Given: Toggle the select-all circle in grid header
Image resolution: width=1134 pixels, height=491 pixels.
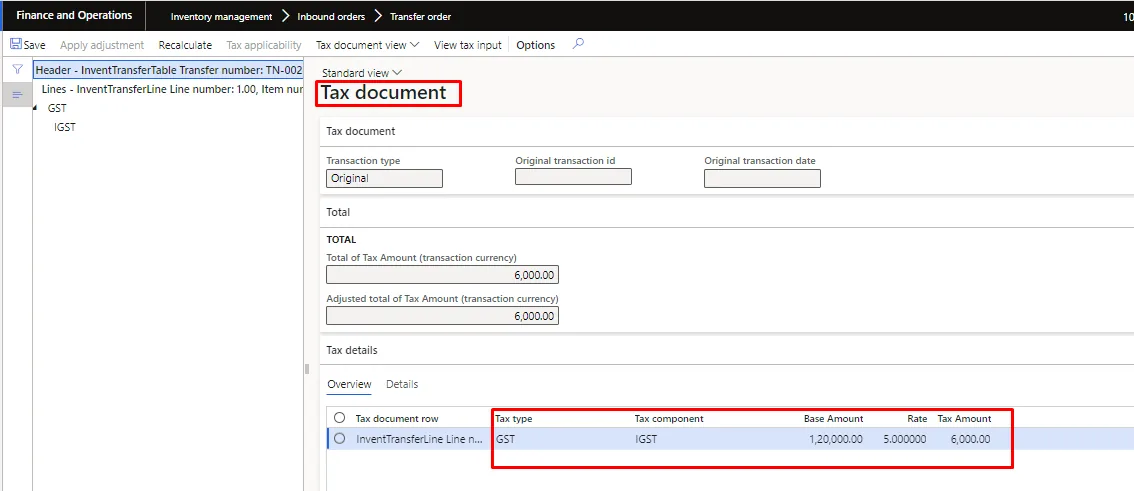Looking at the screenshot, I should pos(340,418).
